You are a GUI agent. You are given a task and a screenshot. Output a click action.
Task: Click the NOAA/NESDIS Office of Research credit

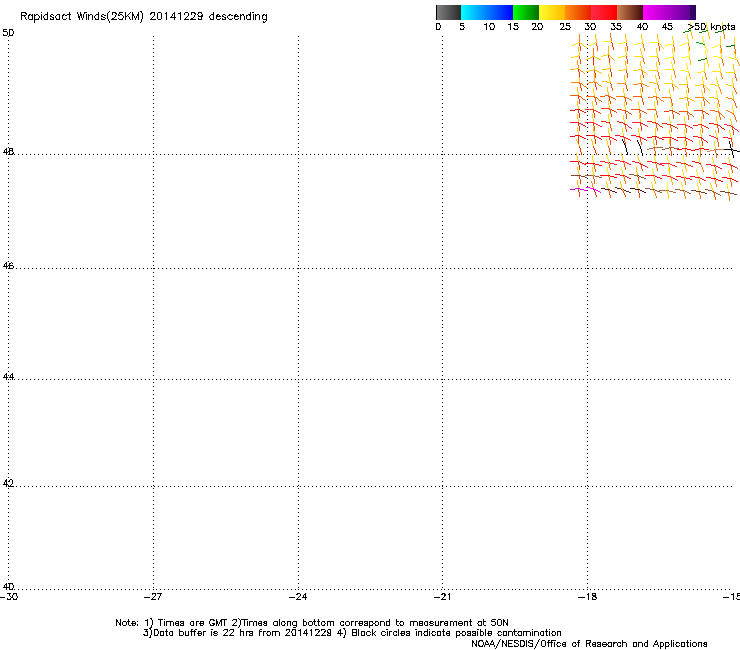pos(589,644)
